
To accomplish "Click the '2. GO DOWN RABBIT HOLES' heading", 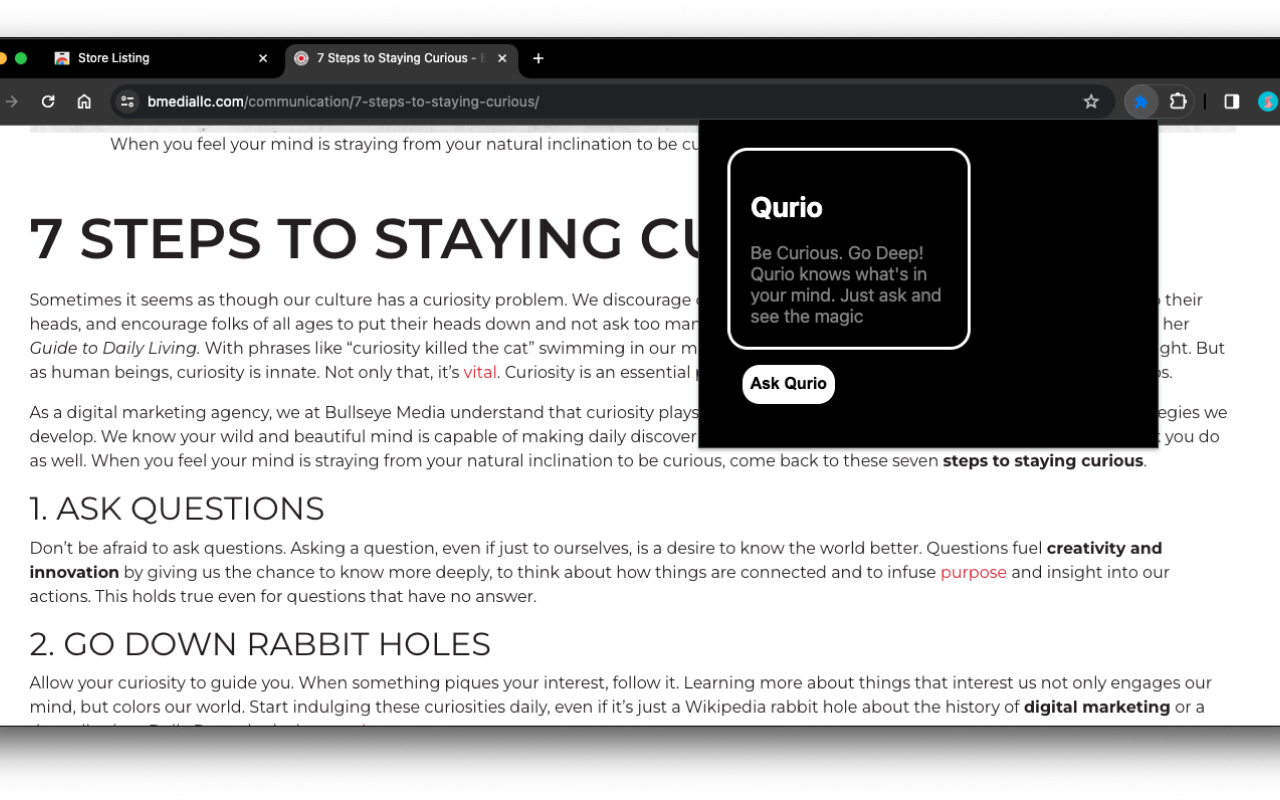I will (260, 644).
